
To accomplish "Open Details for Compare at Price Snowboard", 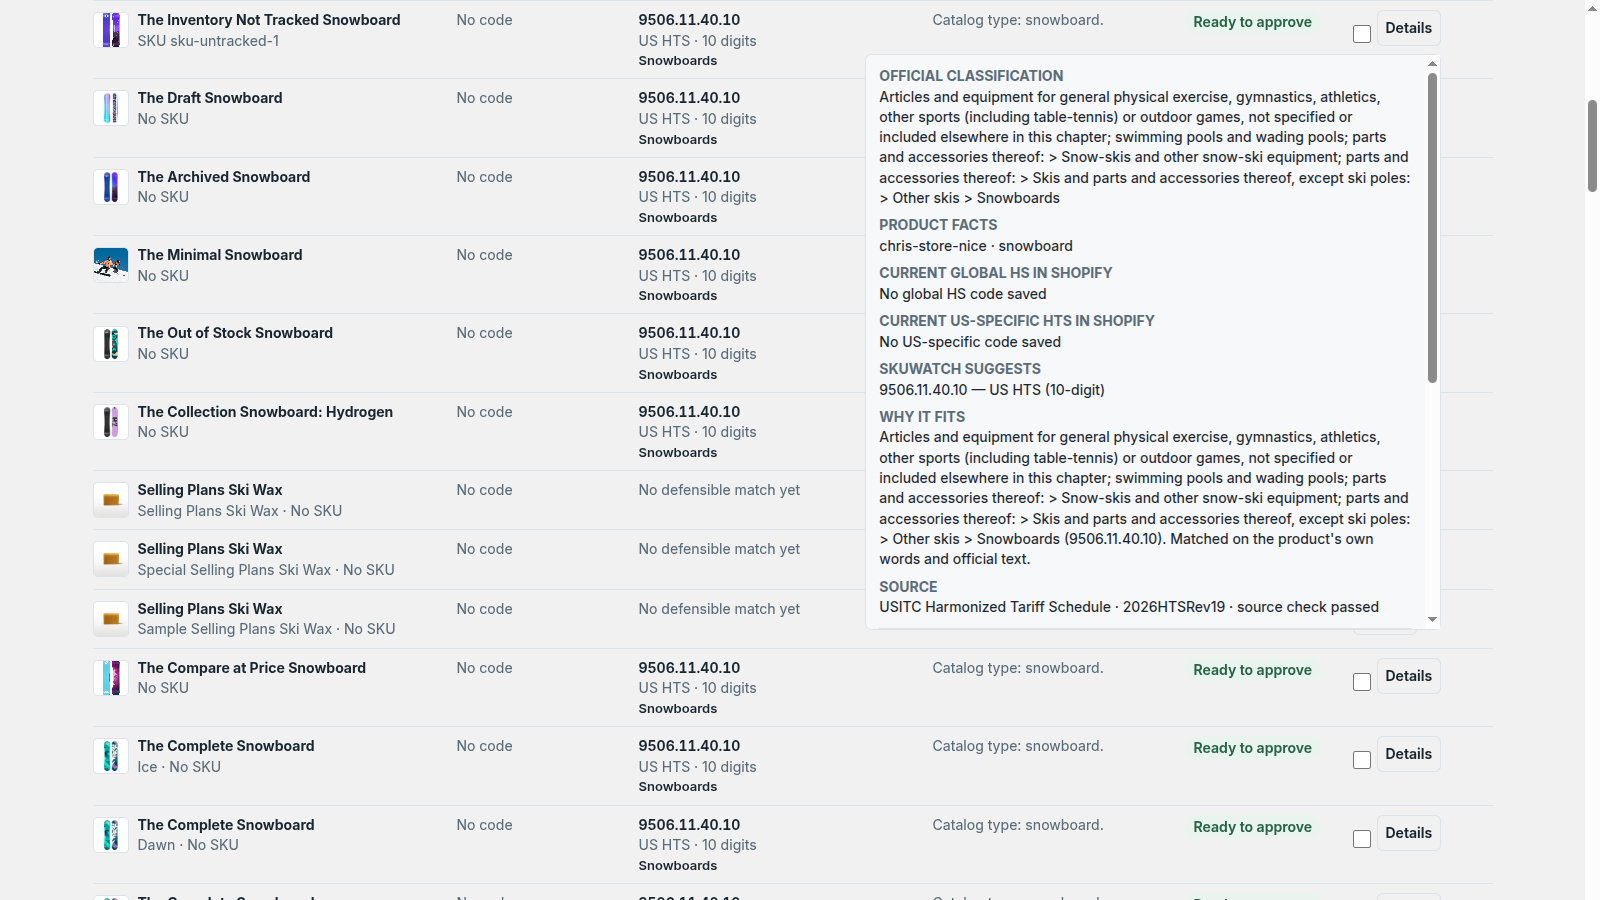I will (x=1408, y=676).
